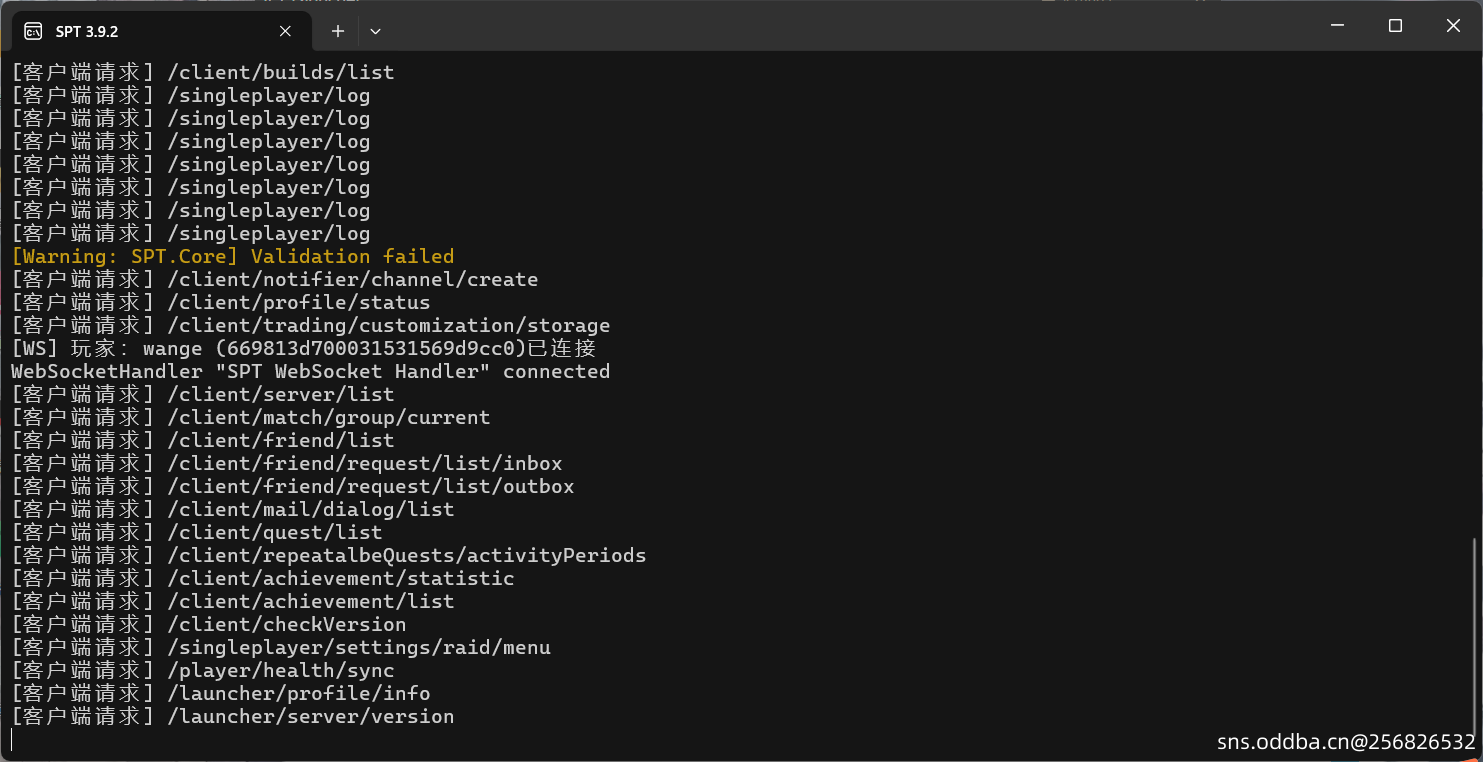
Task: Close the SPT 3.9.2 tab
Action: coord(285,31)
